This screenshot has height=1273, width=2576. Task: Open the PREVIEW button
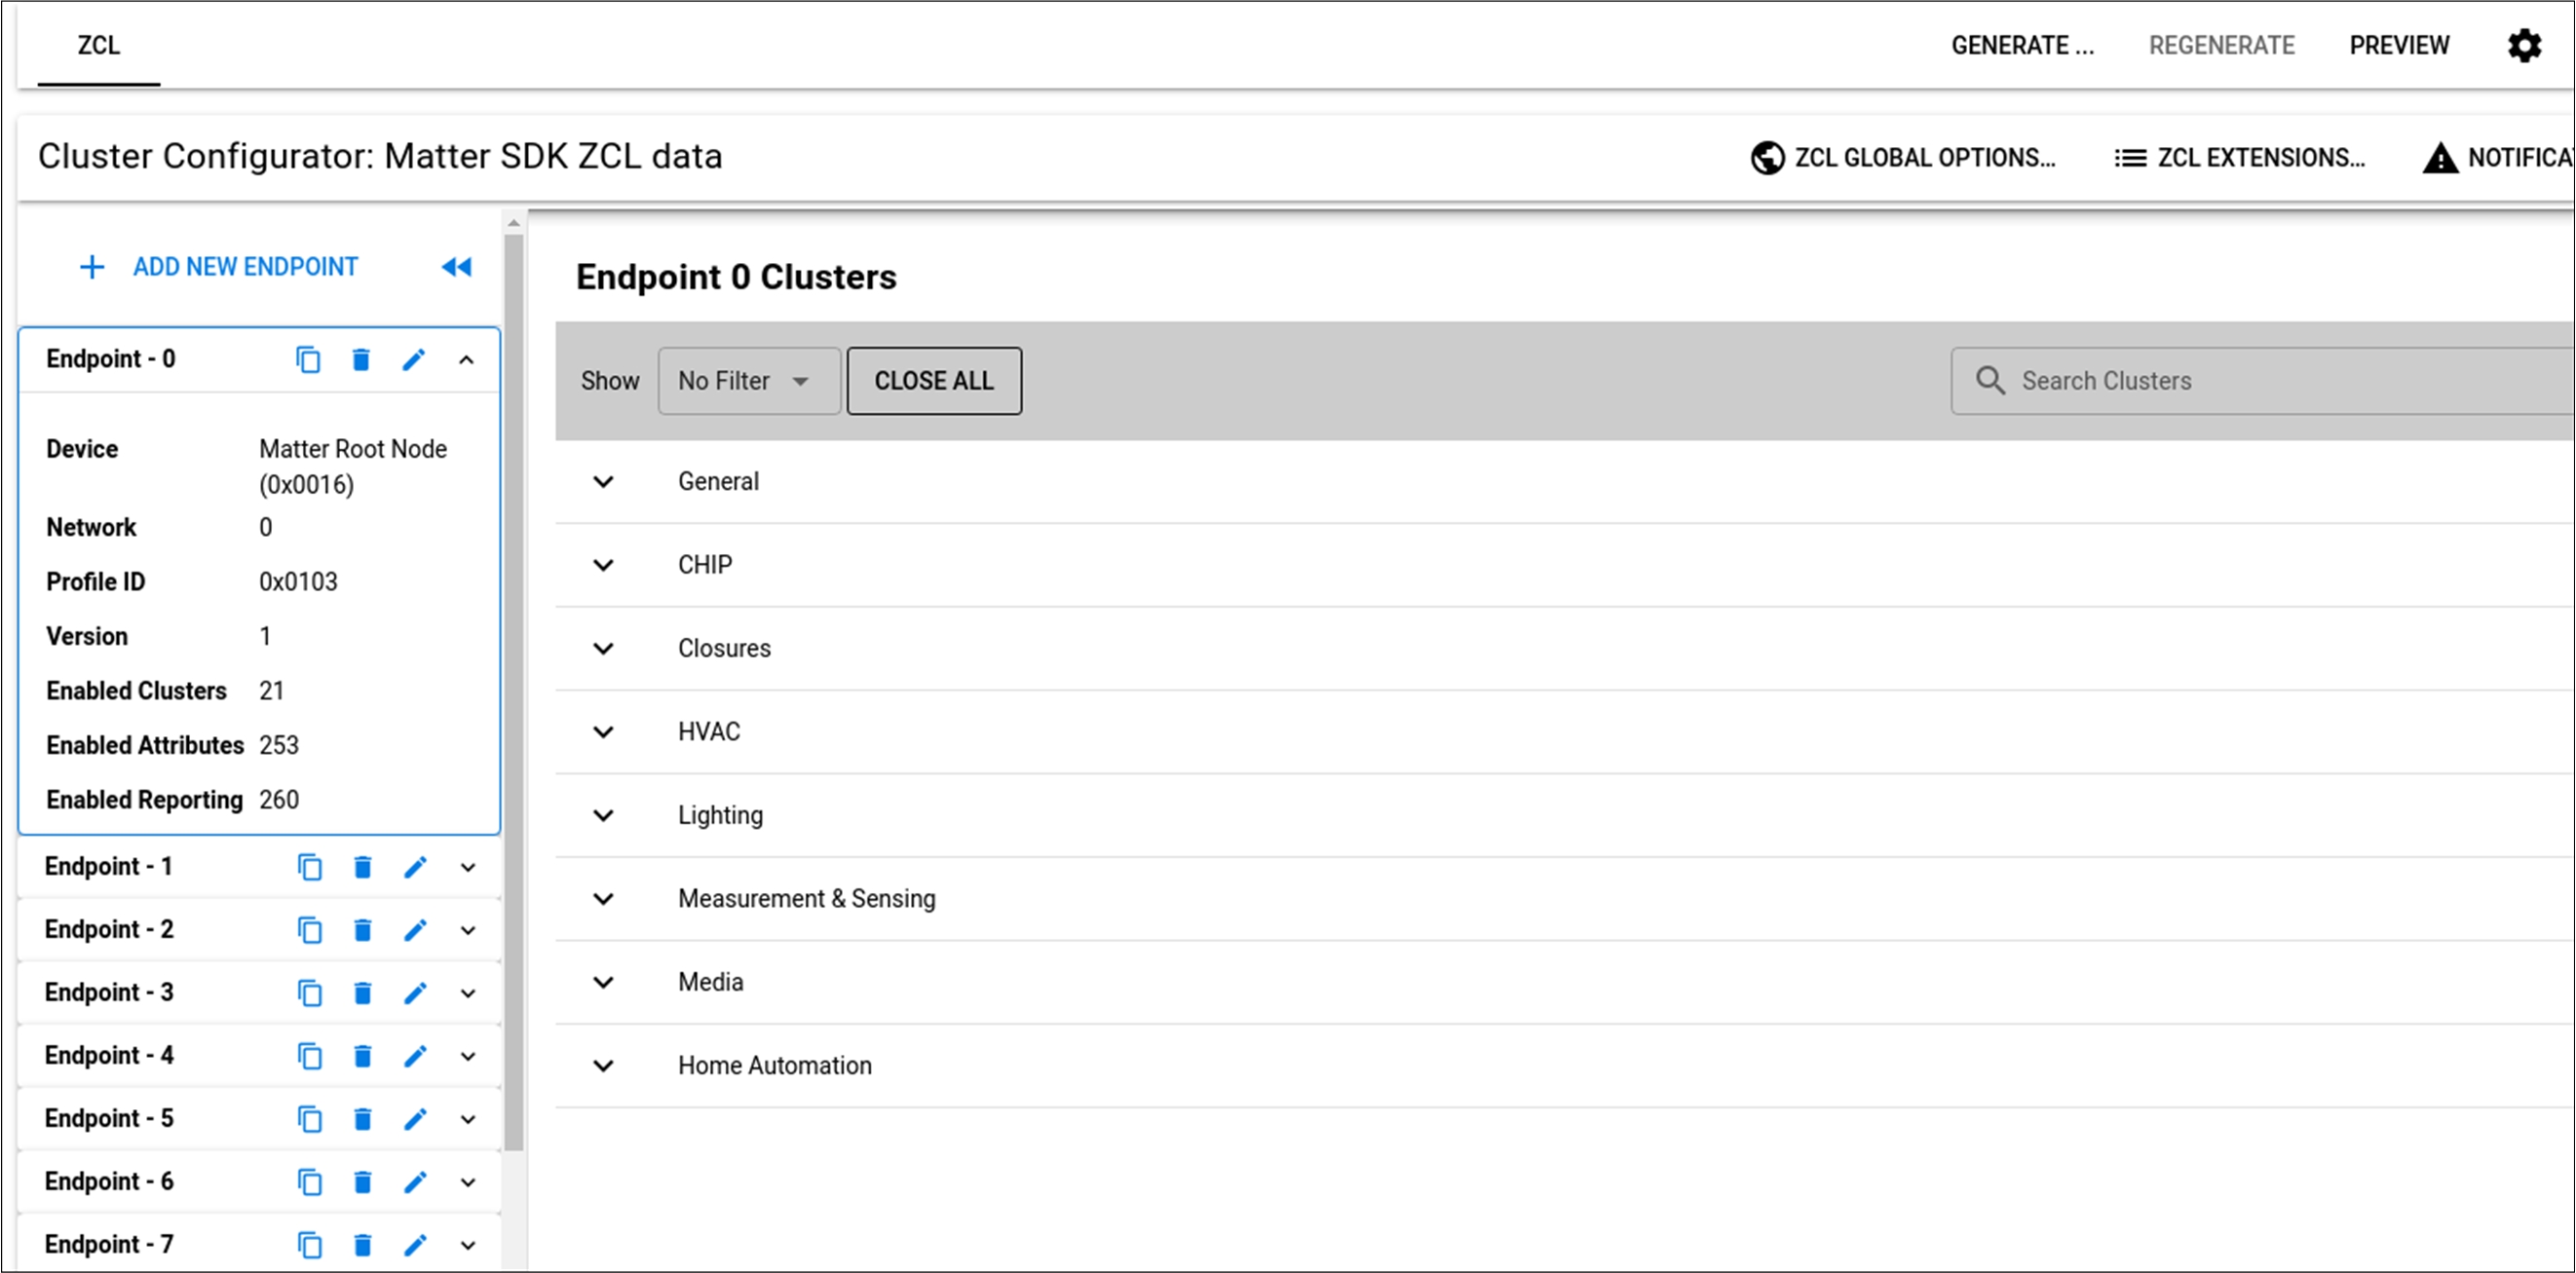[x=2399, y=46]
